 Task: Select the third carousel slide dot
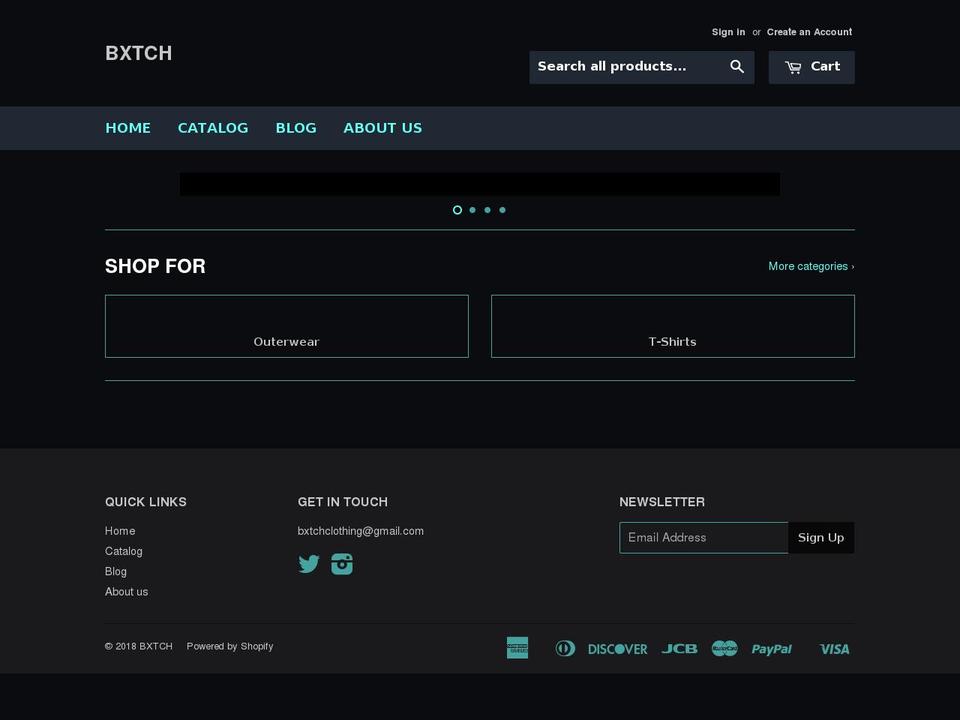pos(487,210)
